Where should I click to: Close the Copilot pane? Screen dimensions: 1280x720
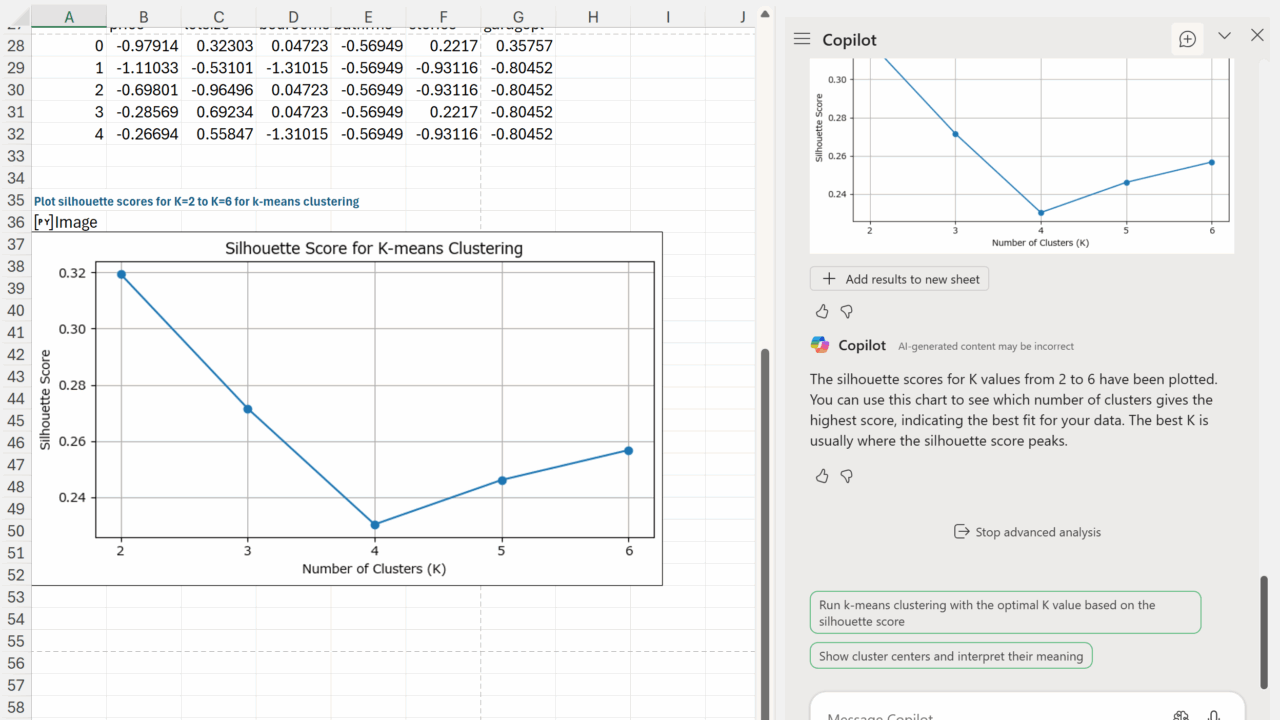tap(1257, 36)
